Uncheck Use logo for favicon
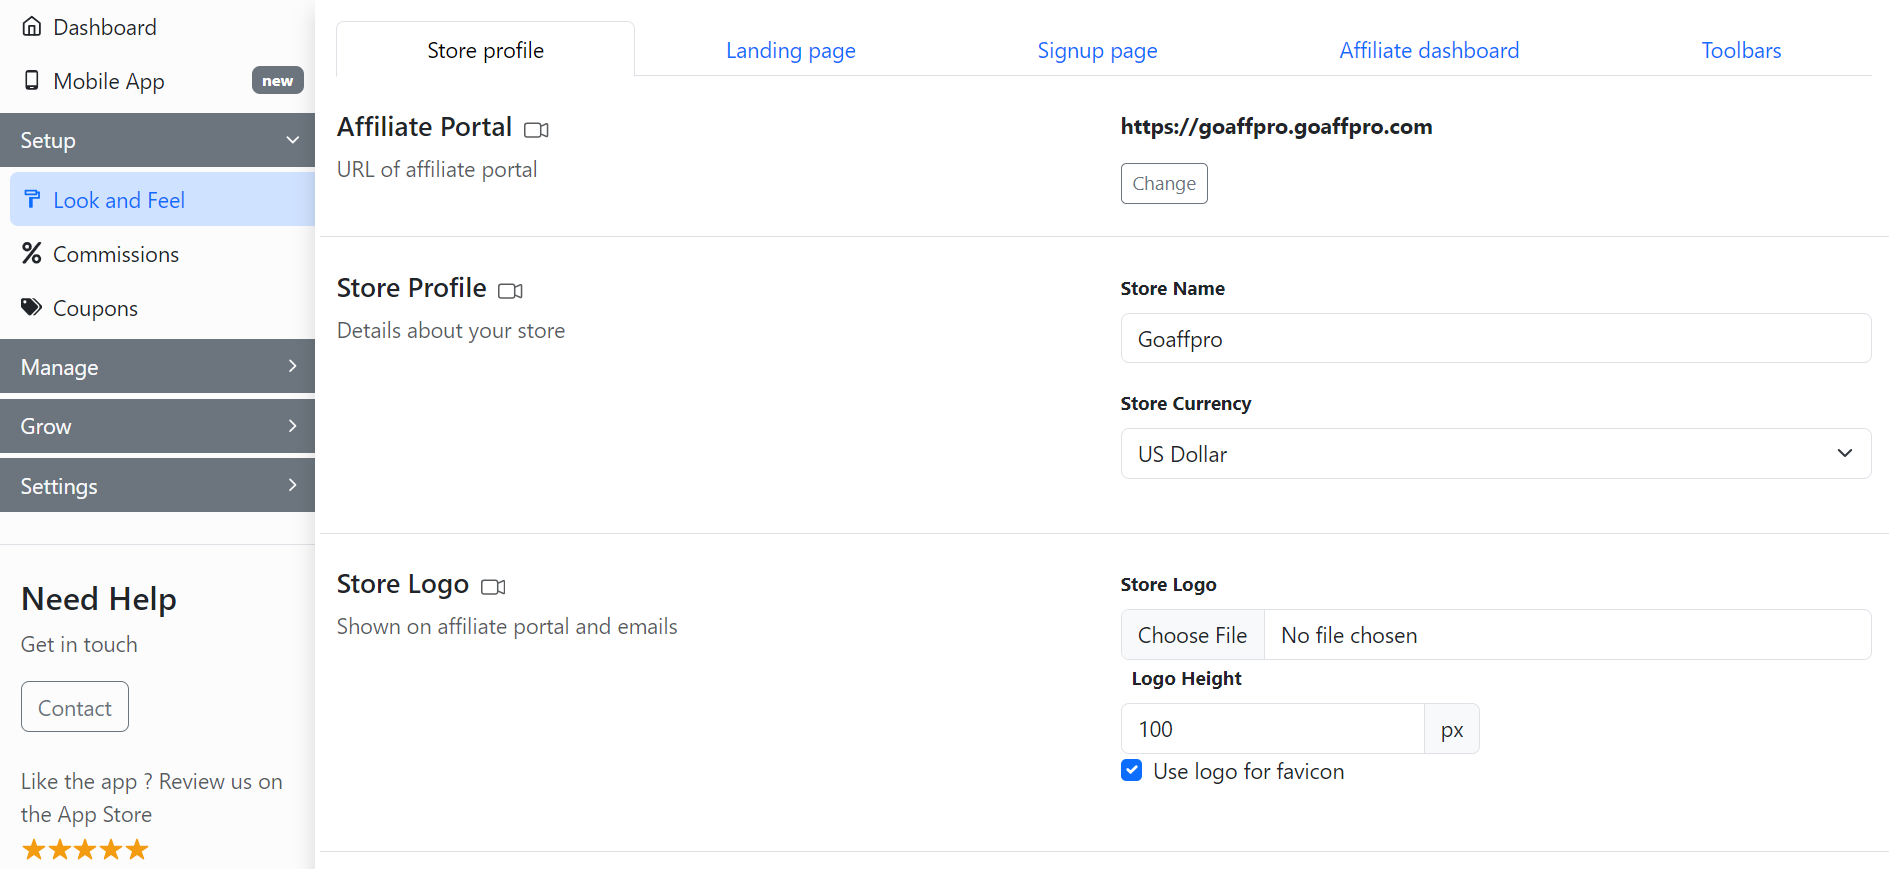1889x869 pixels. (1132, 771)
